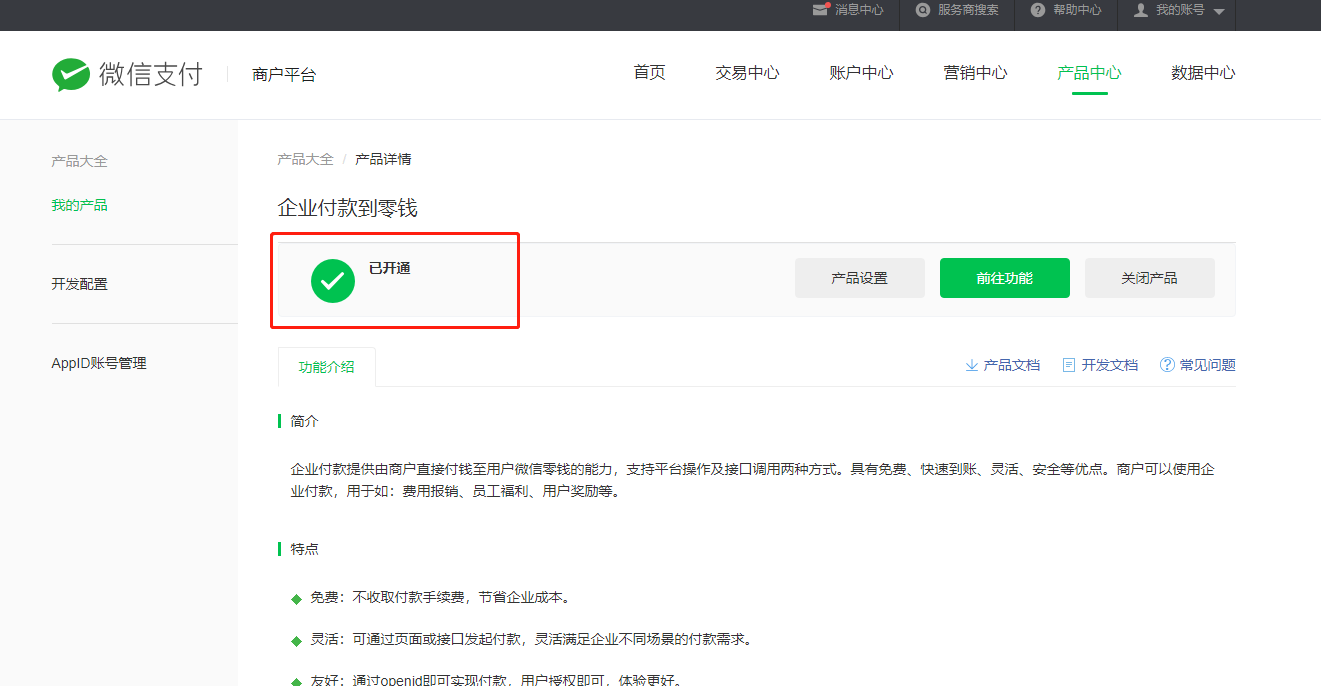Select the 功能介绍 tab
This screenshot has height=686, width=1321.
(x=326, y=367)
